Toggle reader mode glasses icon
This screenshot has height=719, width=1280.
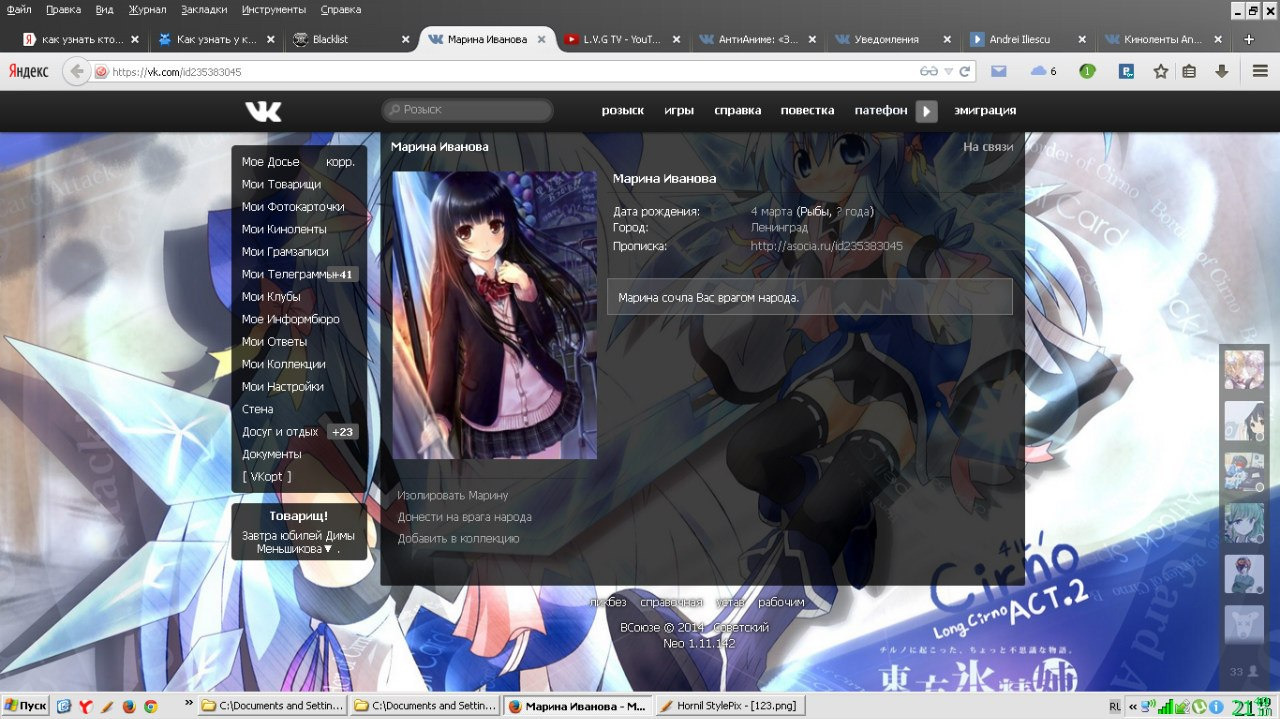coord(928,71)
